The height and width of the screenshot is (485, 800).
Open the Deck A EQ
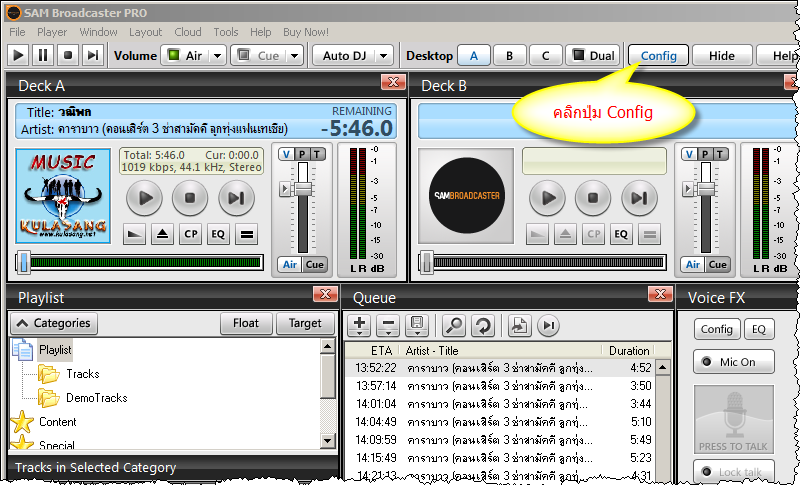tap(218, 234)
